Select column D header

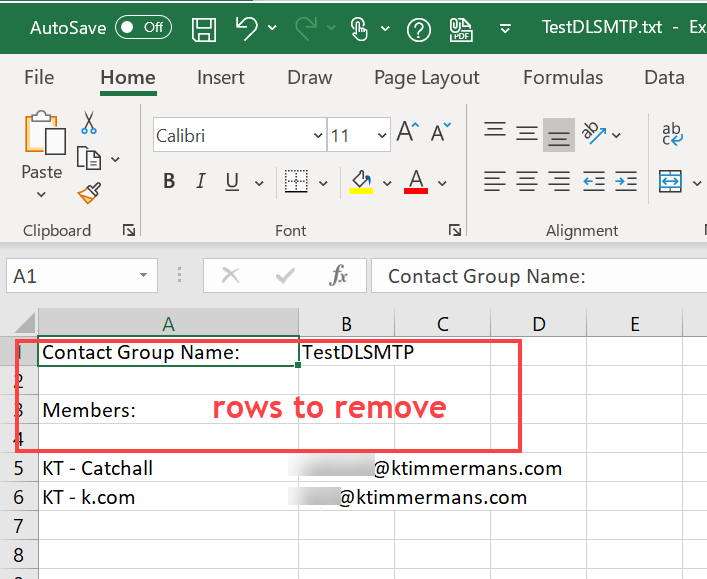(x=538, y=323)
